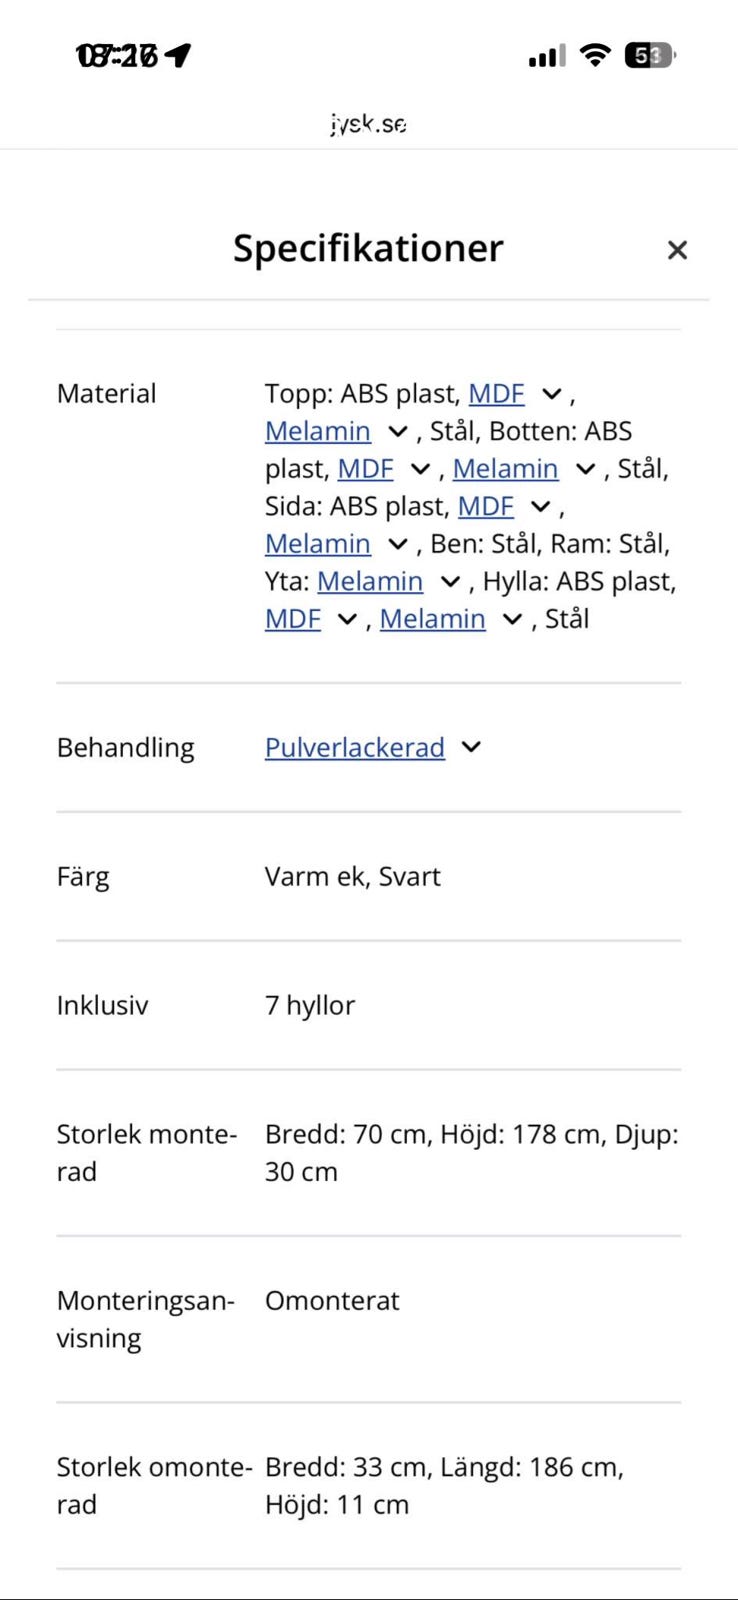Image resolution: width=738 pixels, height=1600 pixels.
Task: Open Melamin link after Yta
Action: (x=370, y=581)
